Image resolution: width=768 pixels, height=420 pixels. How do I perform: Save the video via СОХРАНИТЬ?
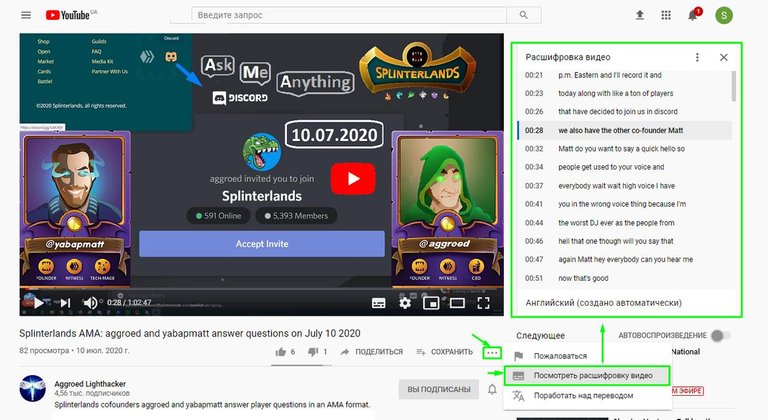click(x=445, y=352)
